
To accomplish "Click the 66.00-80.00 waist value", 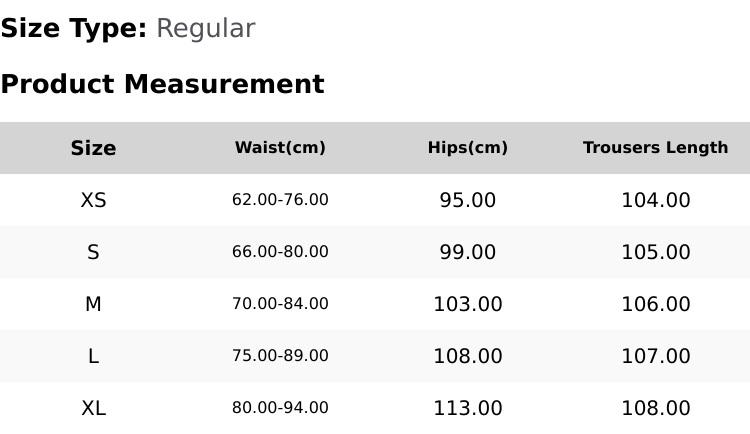I will [280, 252].
